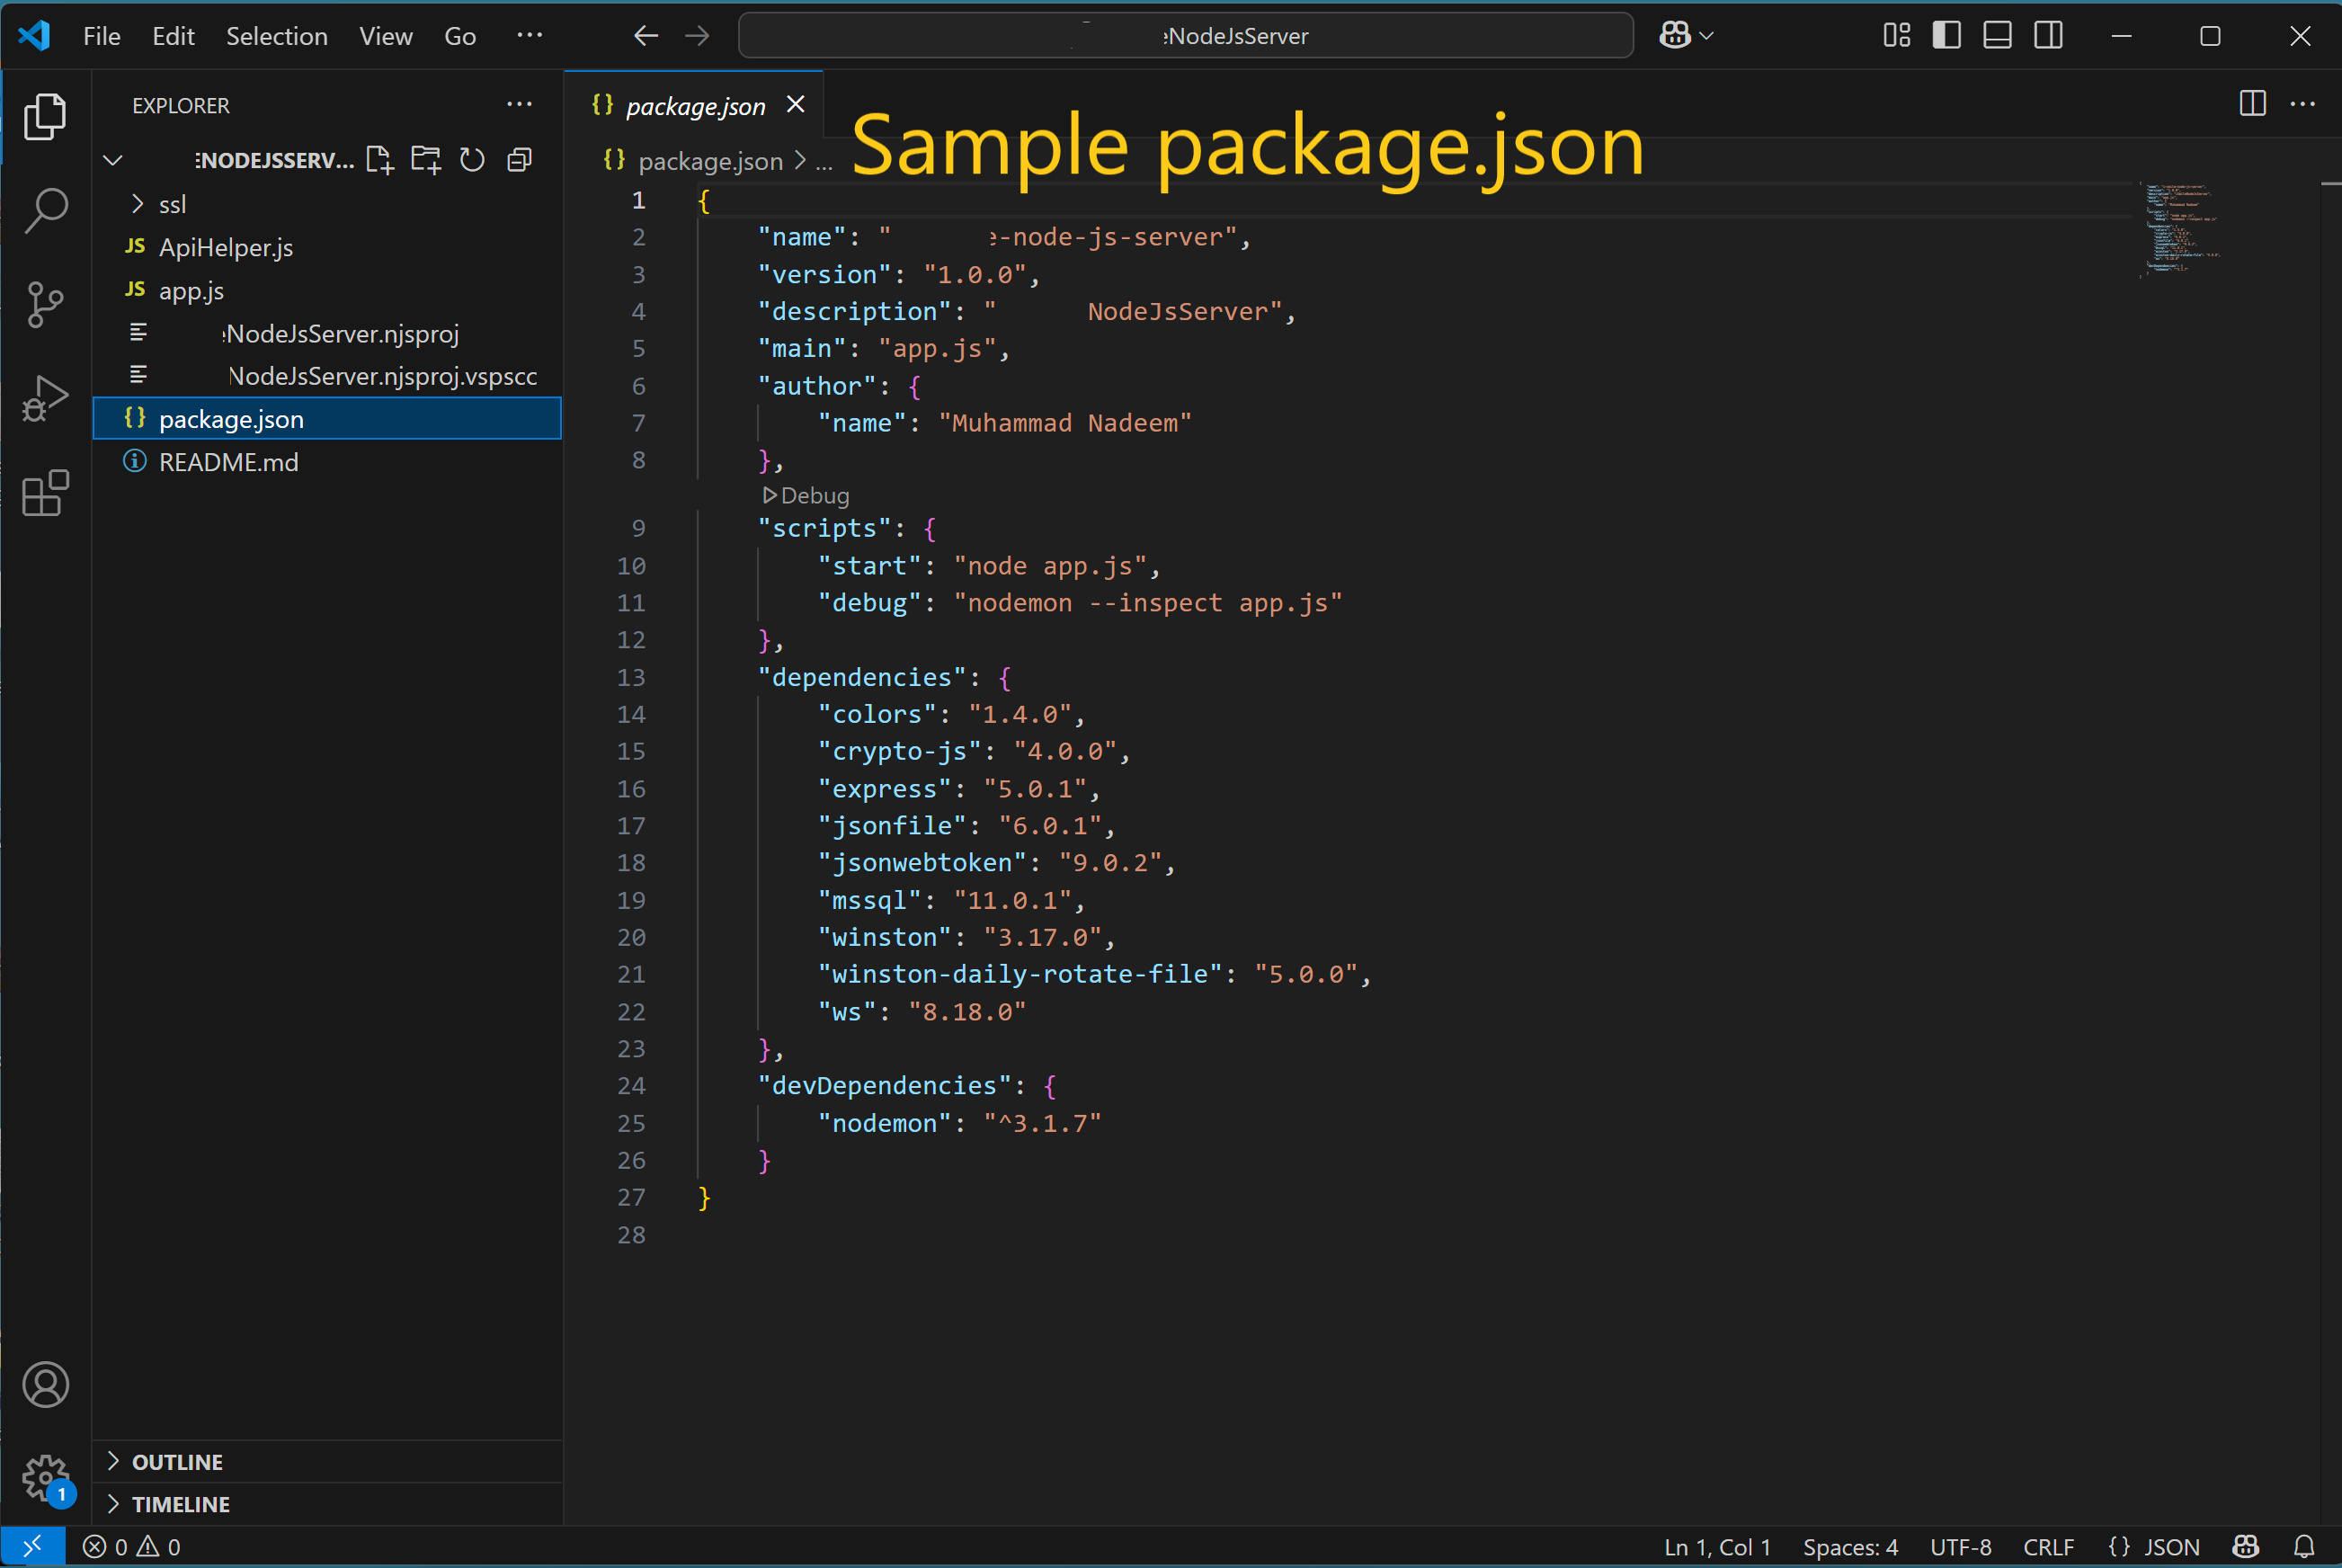Expand the OUTLINE section

point(177,1462)
